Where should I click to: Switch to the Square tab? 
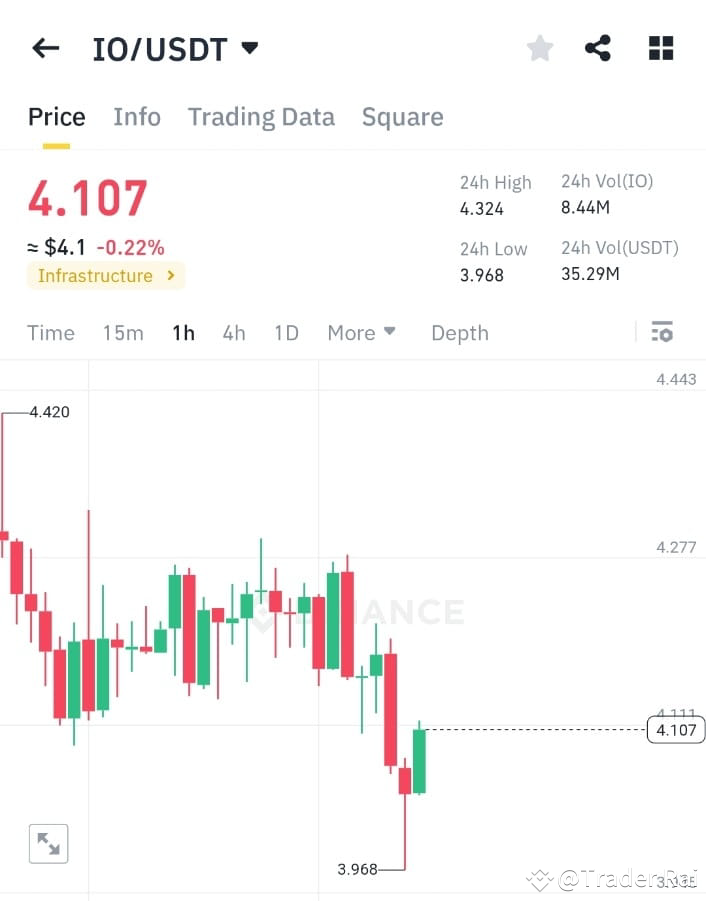[402, 117]
